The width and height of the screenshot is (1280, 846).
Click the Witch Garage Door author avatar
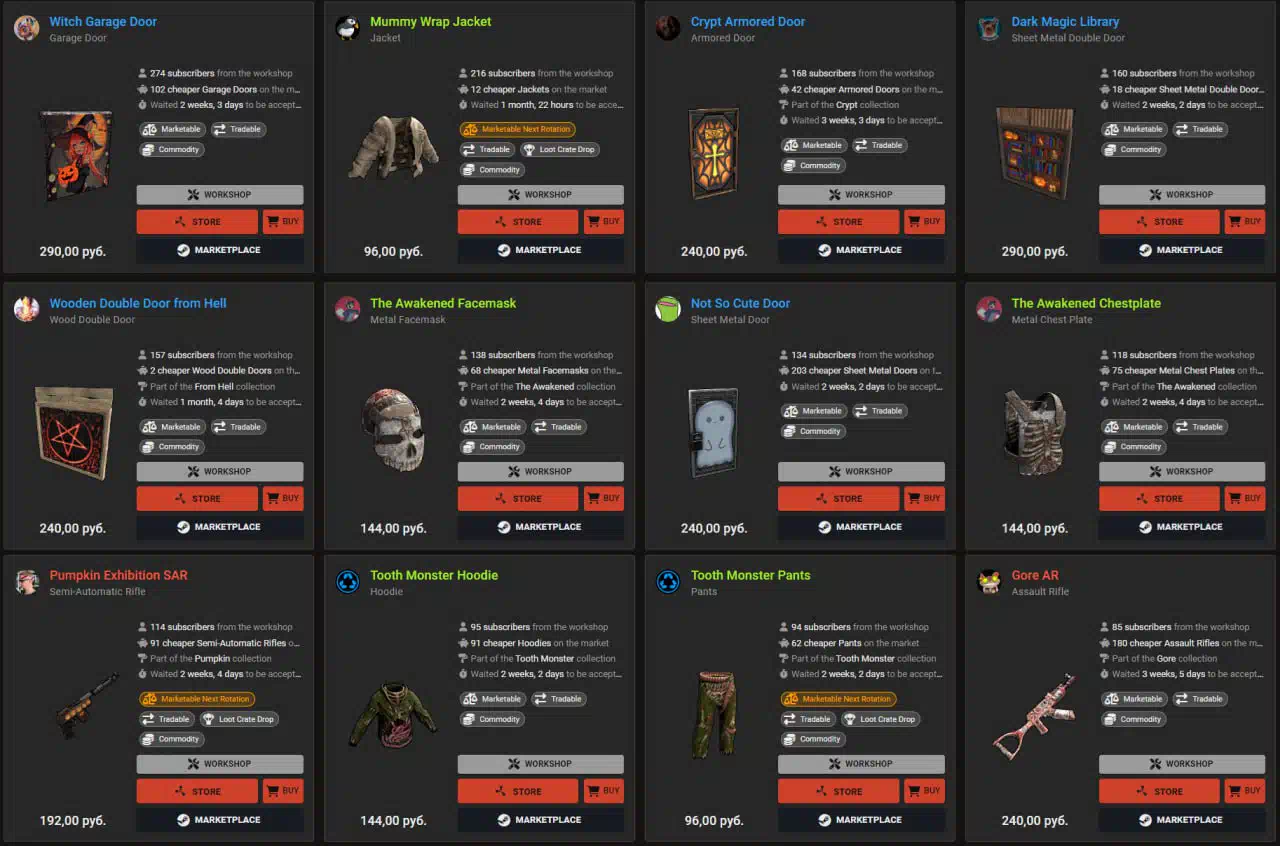pyautogui.click(x=27, y=28)
